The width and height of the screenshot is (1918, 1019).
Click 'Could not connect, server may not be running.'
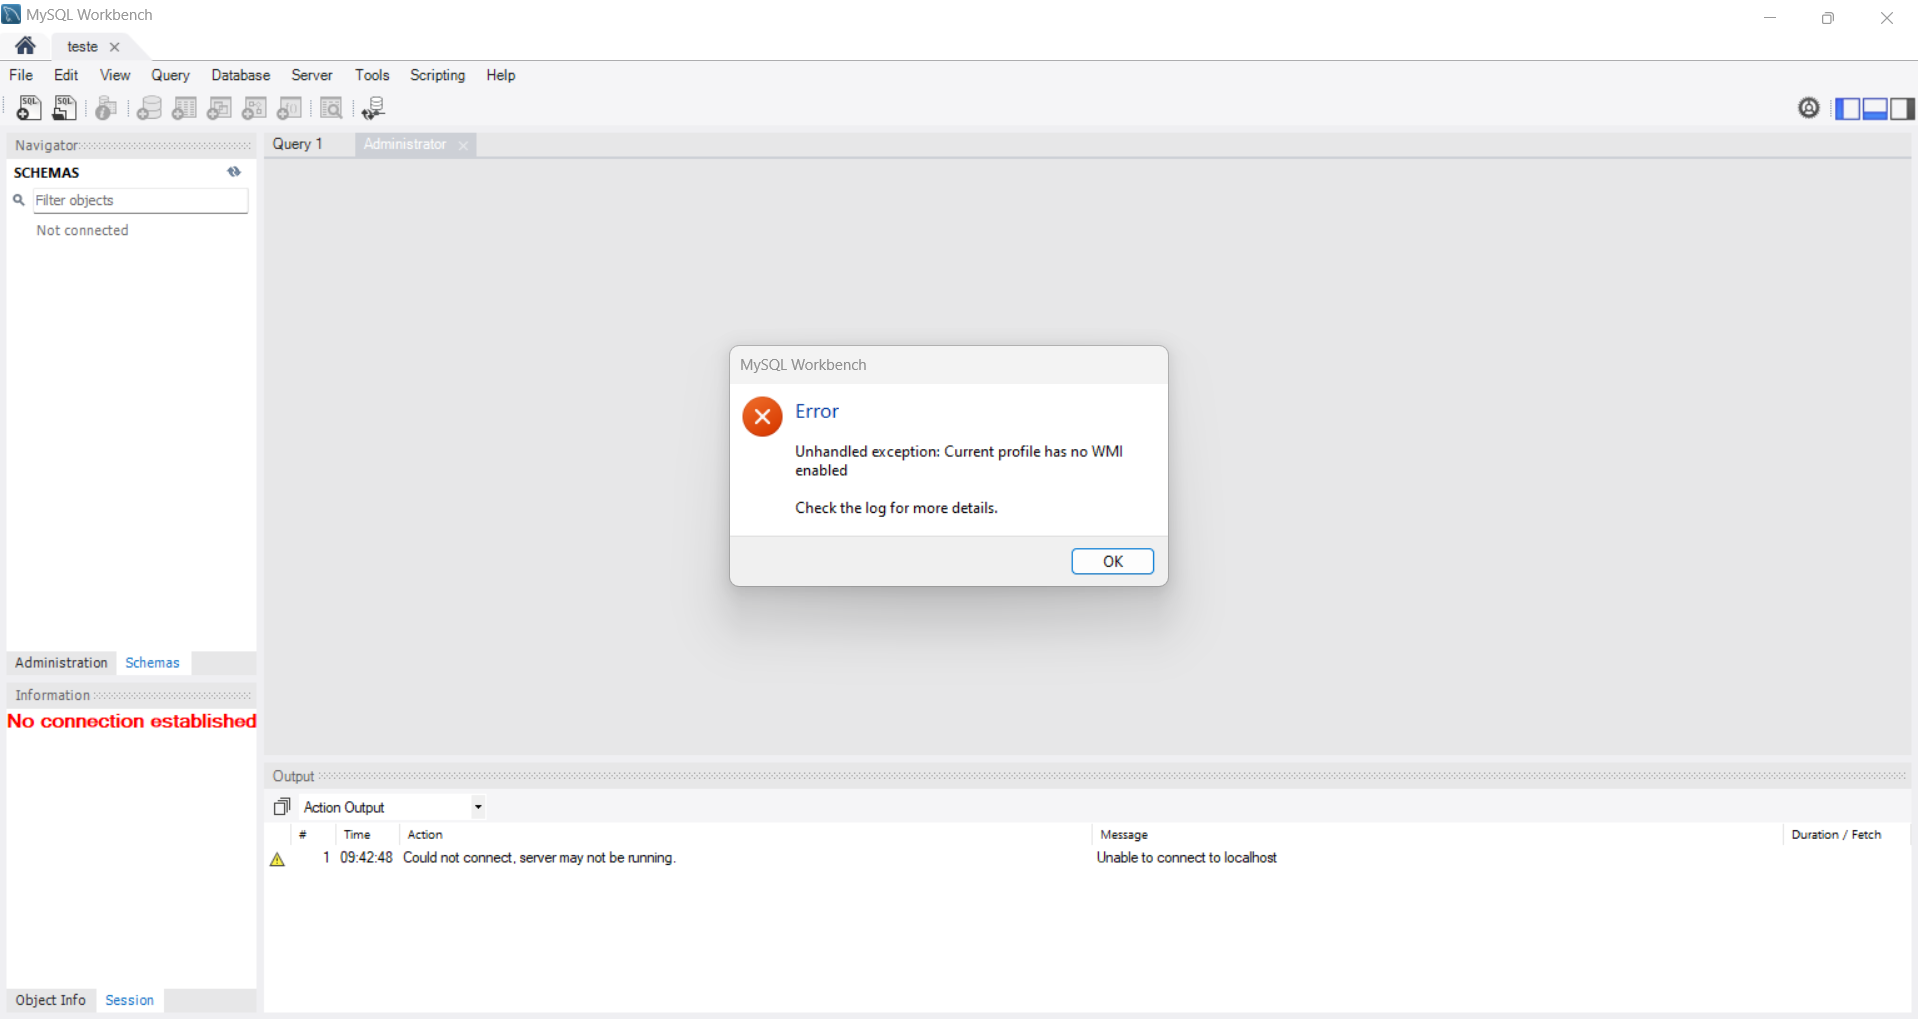[539, 858]
